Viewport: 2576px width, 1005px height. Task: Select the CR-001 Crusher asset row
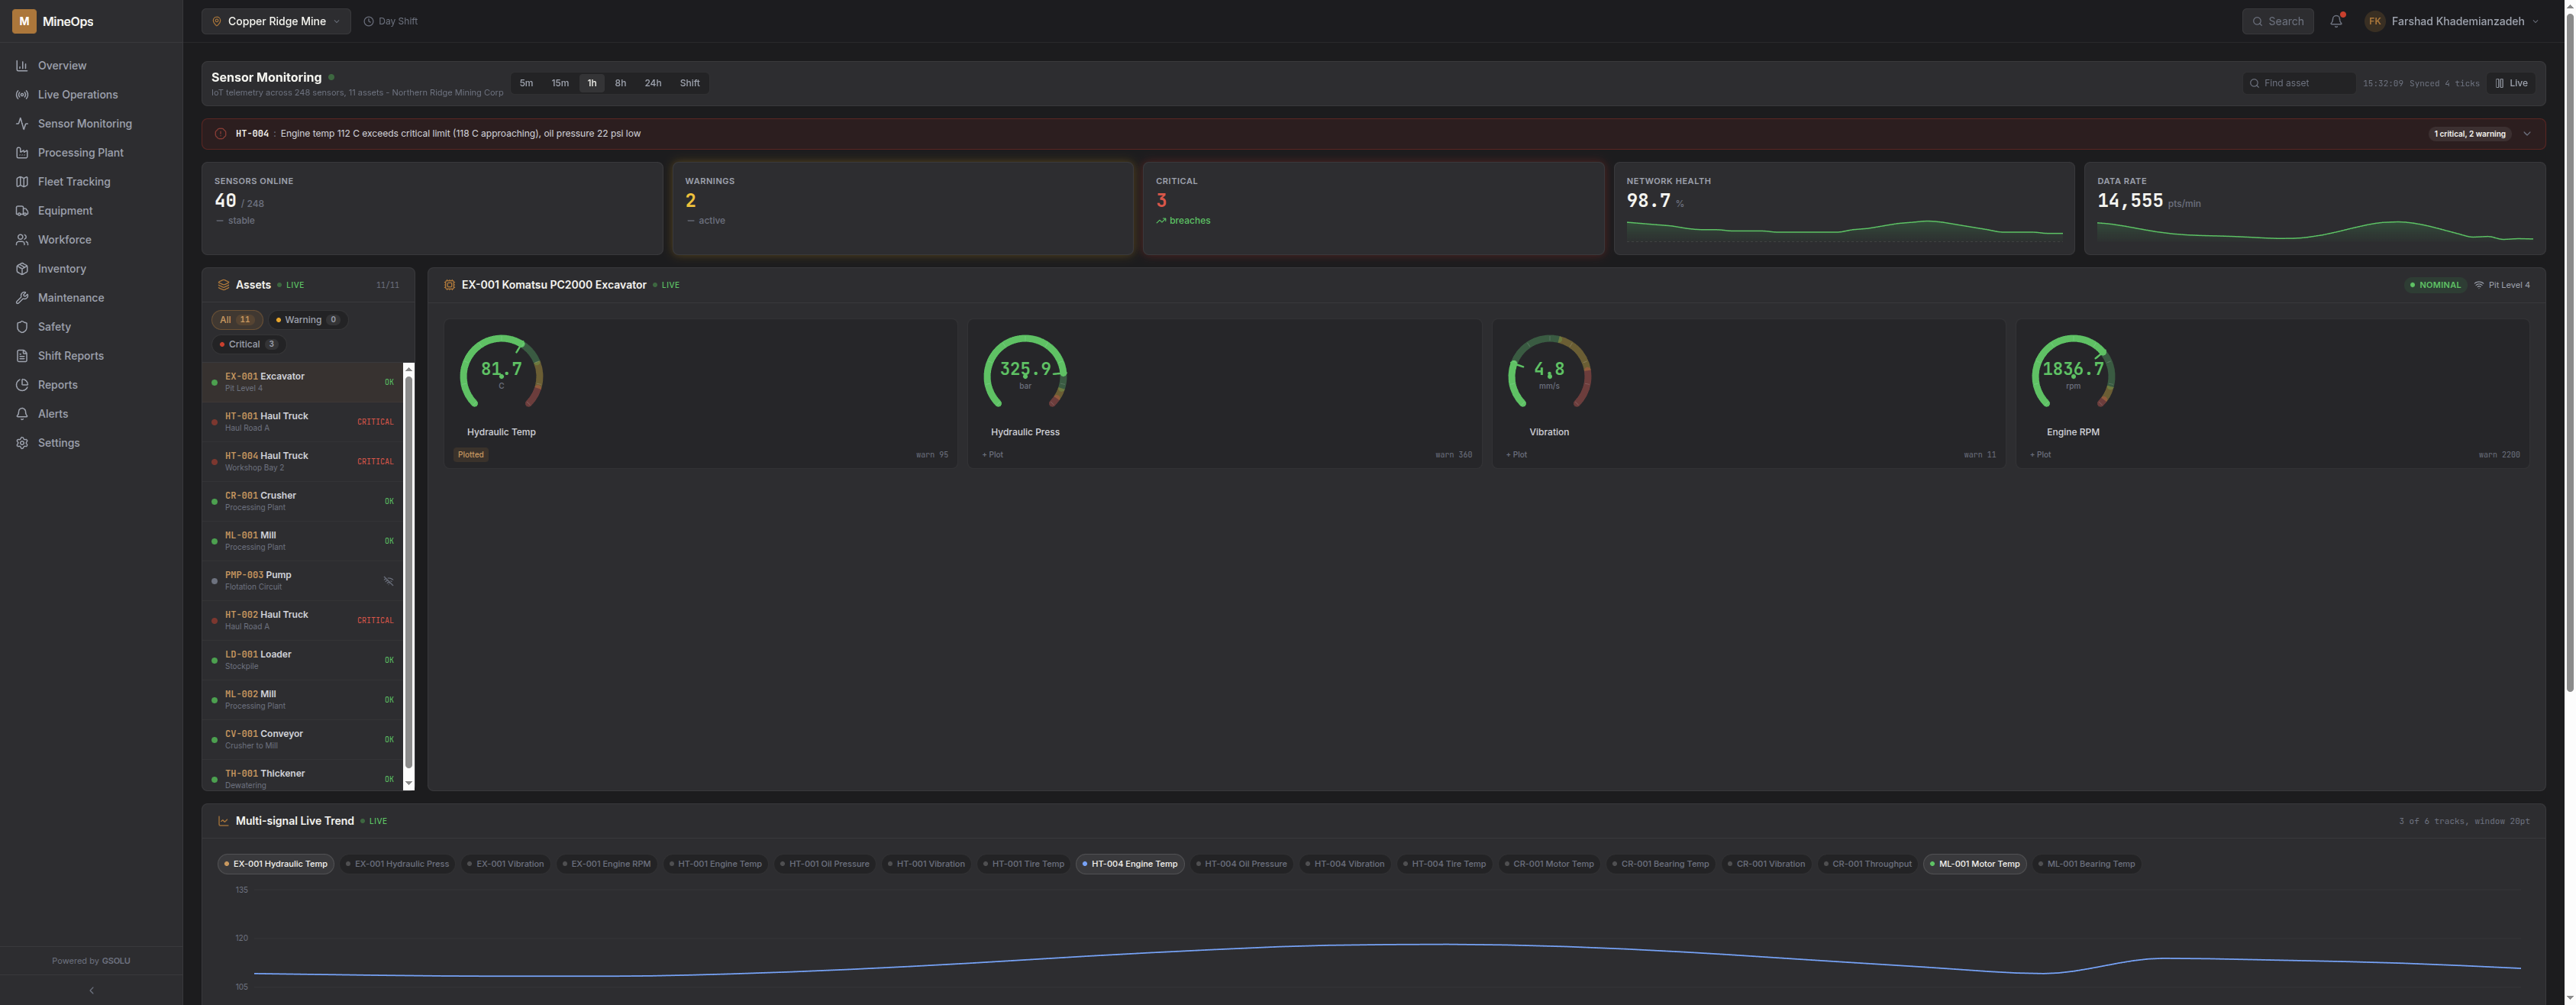(303, 501)
